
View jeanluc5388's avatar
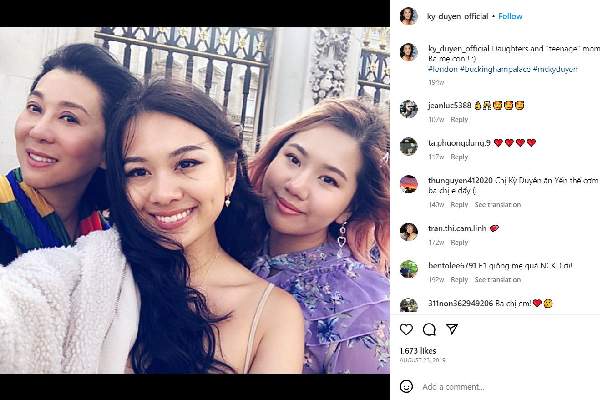coord(408,109)
